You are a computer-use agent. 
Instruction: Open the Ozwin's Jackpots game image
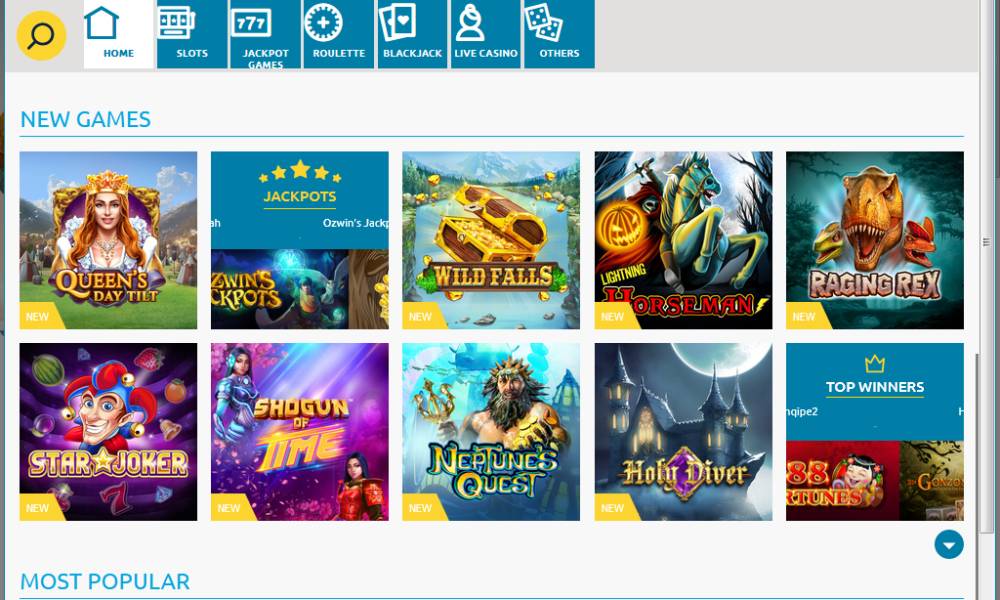tap(279, 289)
